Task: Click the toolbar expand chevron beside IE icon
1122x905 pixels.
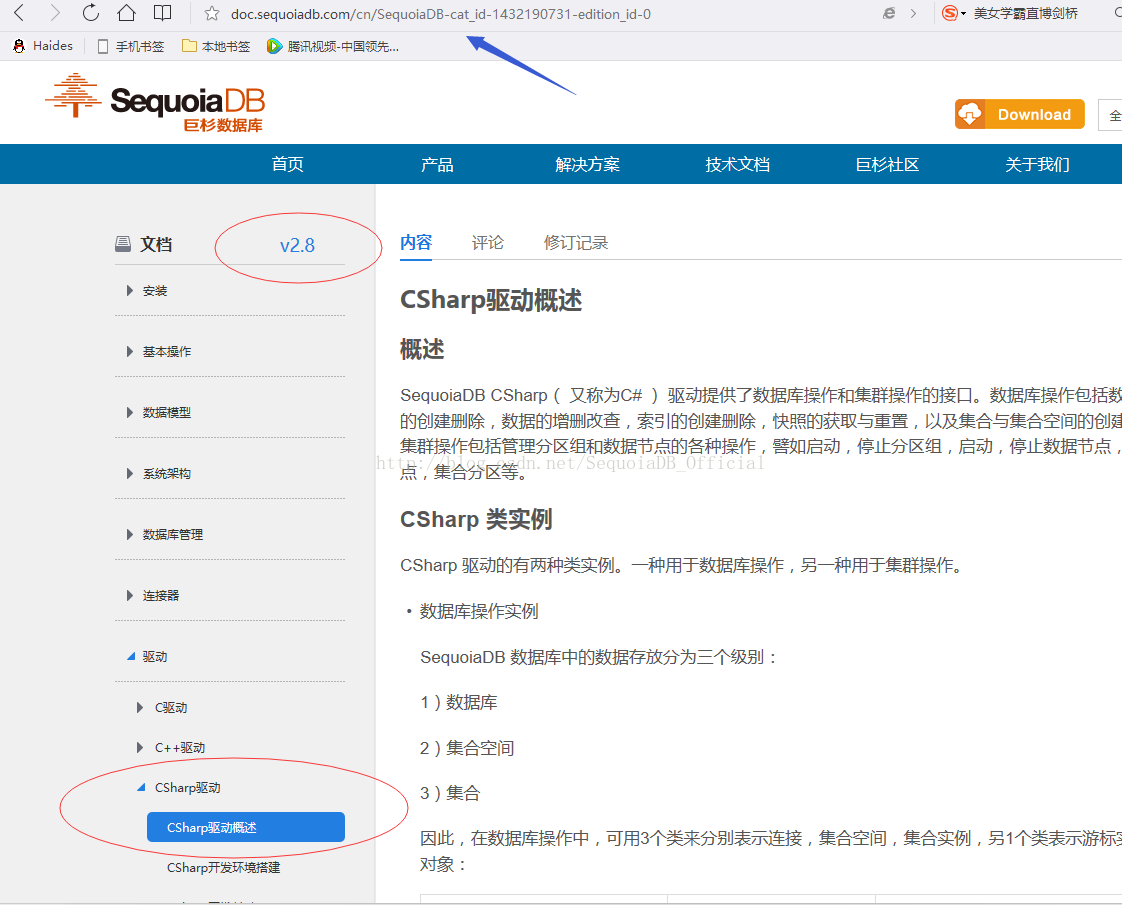Action: click(x=913, y=13)
